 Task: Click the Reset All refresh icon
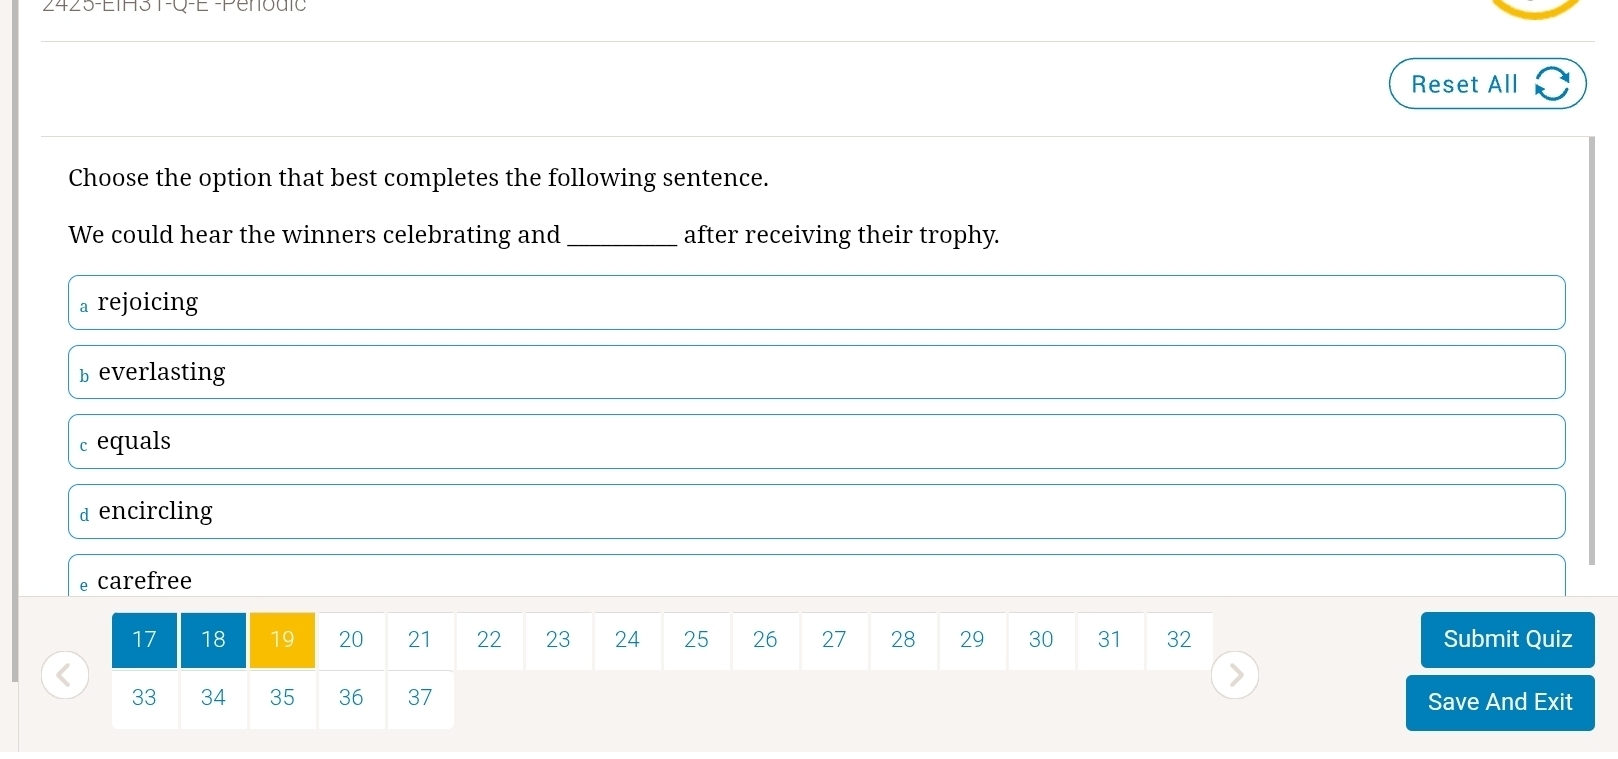(x=1552, y=84)
